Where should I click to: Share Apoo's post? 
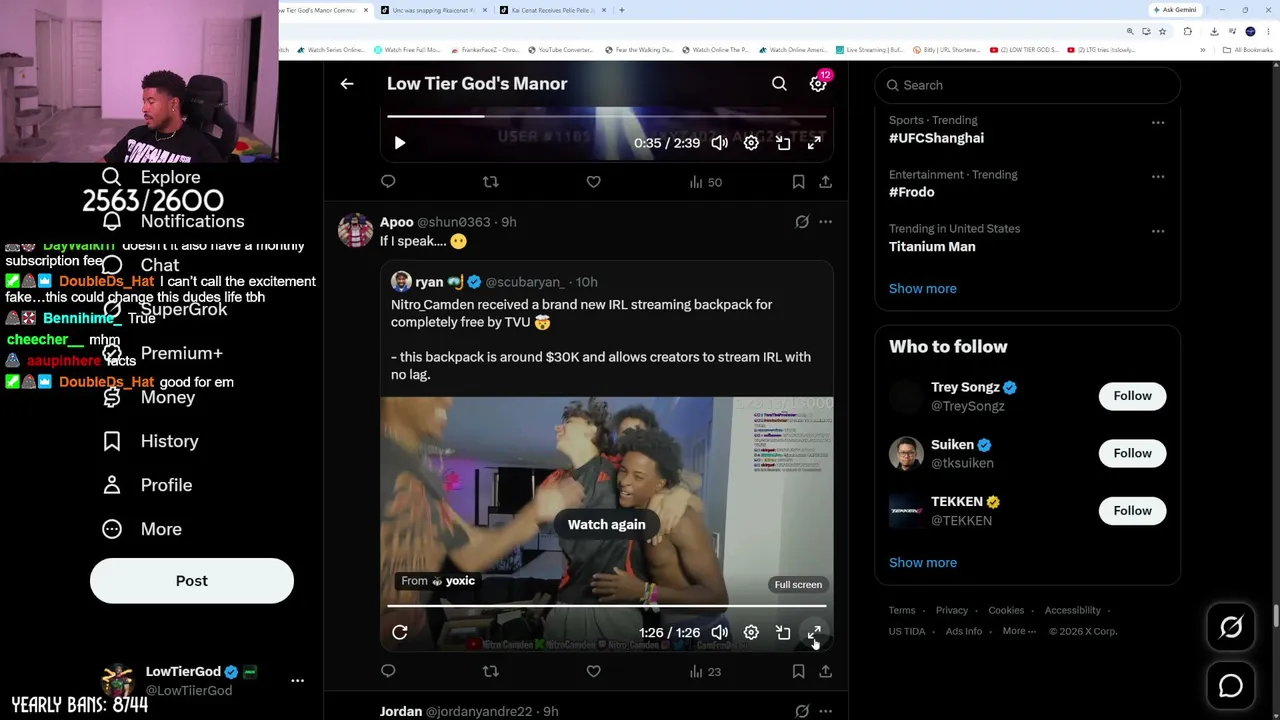click(825, 671)
